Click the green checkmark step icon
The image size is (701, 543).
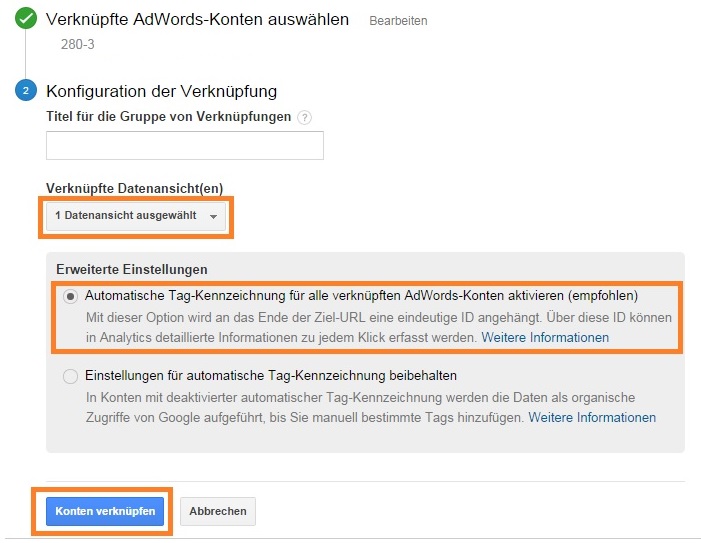[26, 18]
